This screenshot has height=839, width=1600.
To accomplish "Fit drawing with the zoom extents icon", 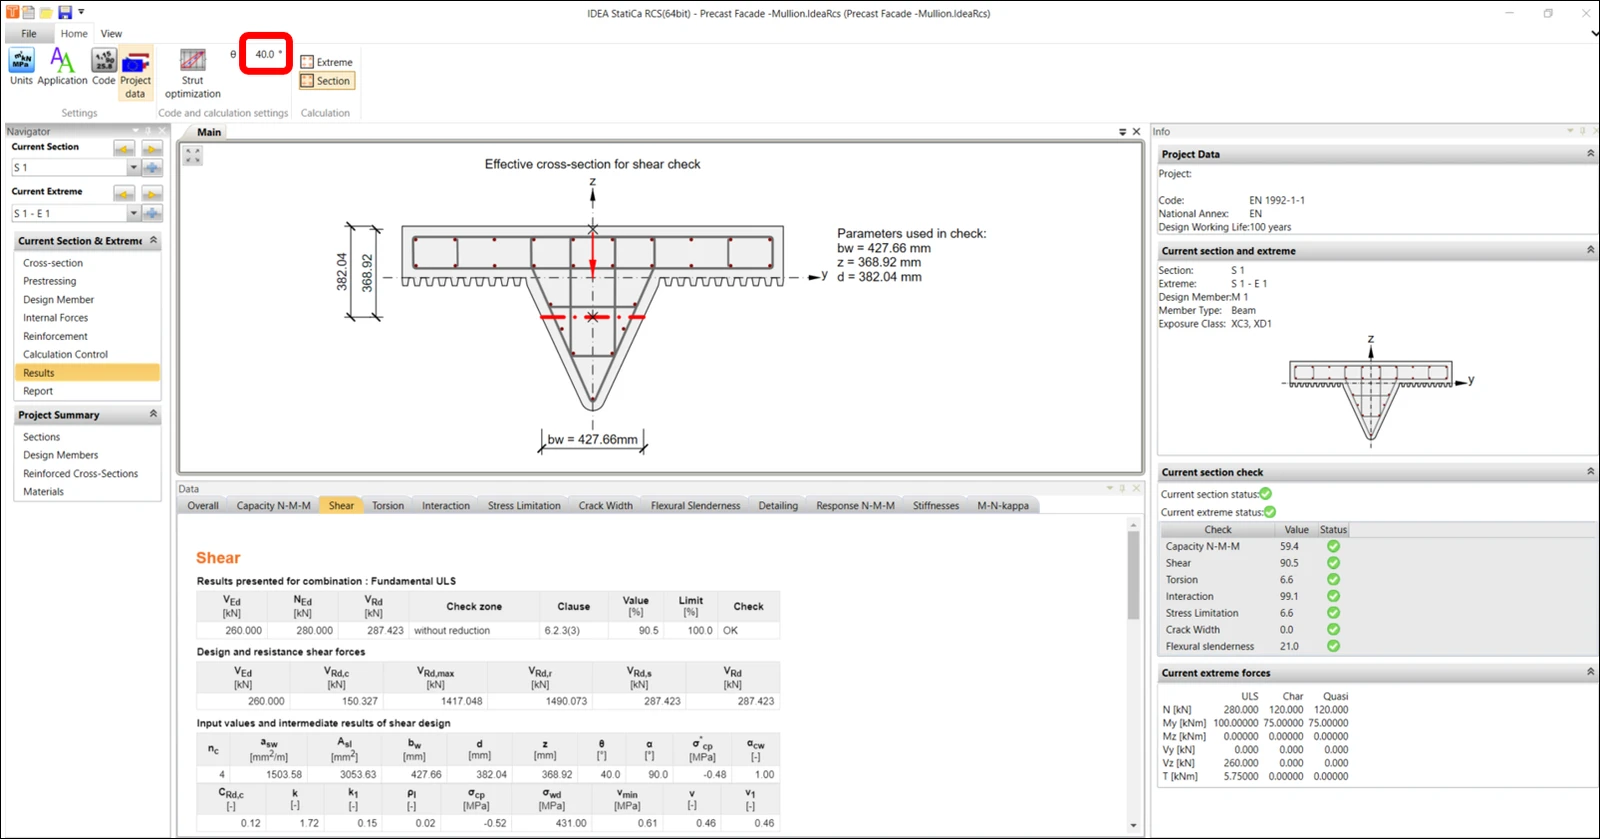I will click(x=193, y=156).
